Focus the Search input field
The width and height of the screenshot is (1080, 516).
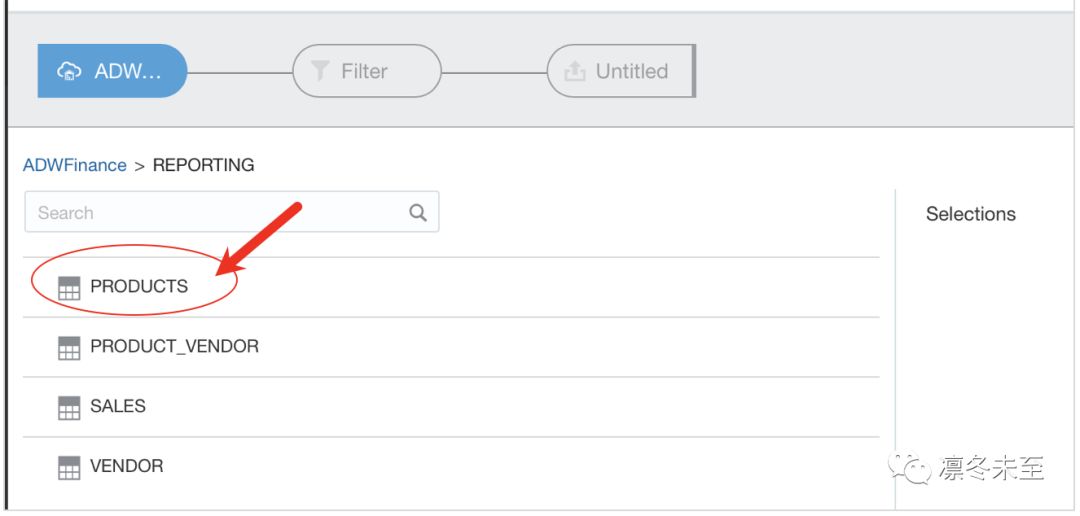tap(231, 212)
